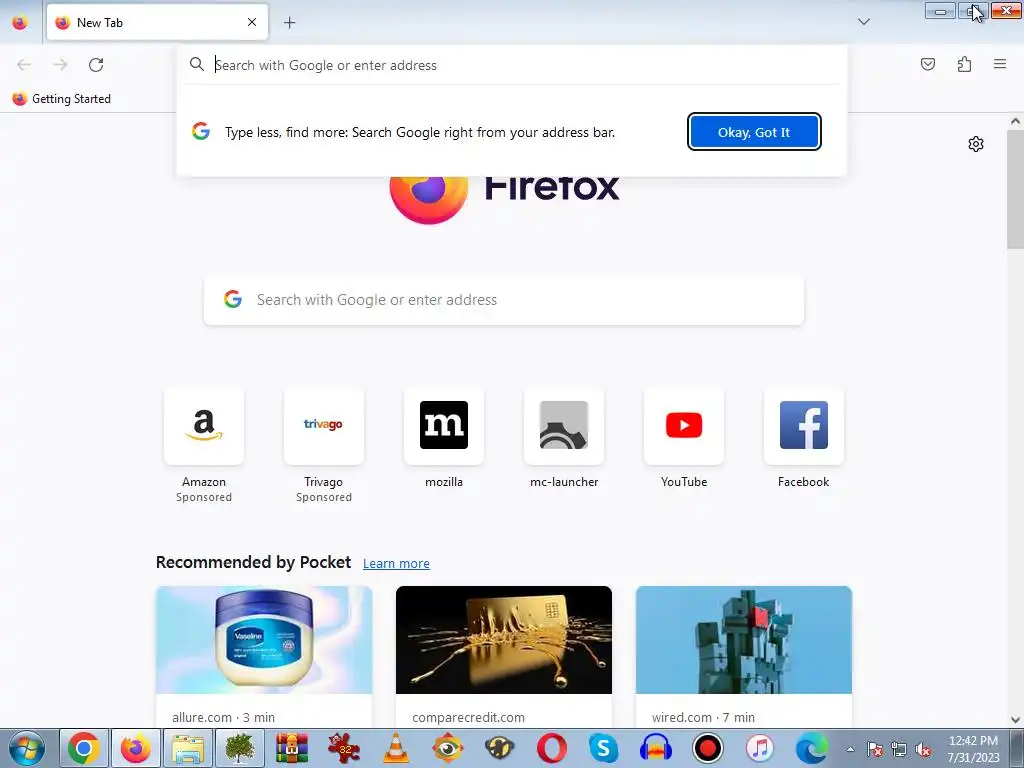The image size is (1024, 768).
Task: Click the Firefox icon left of tab strip
Action: [x=20, y=23]
